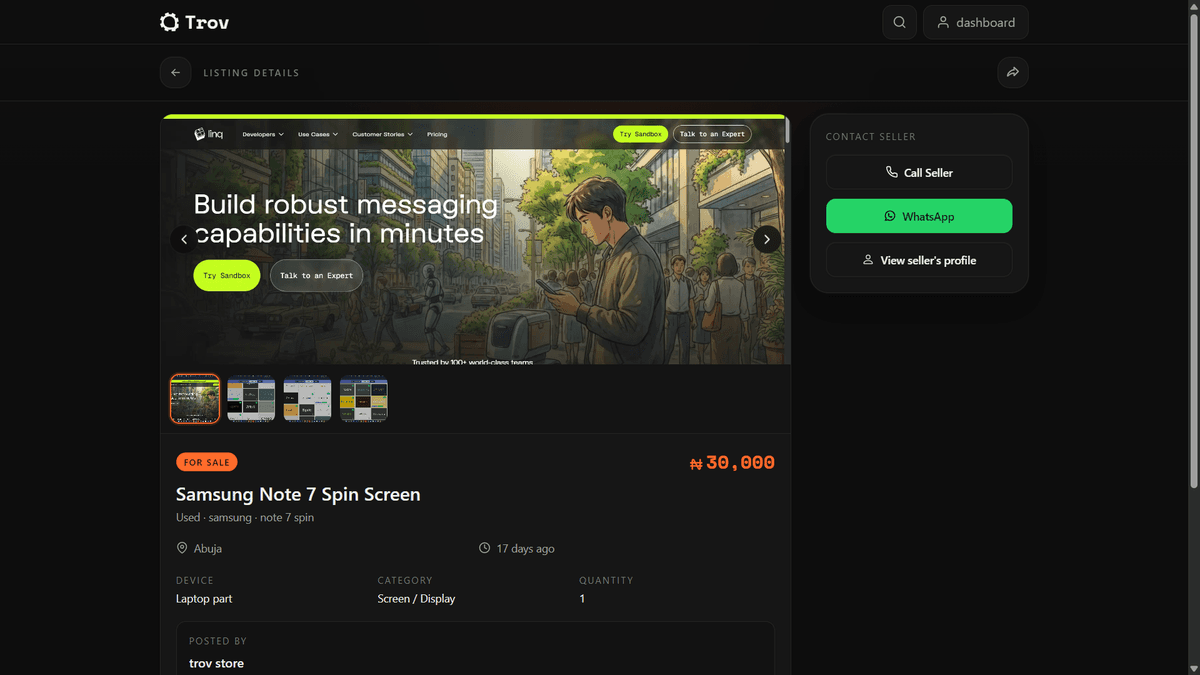Select the third image thumbnail

(307, 399)
